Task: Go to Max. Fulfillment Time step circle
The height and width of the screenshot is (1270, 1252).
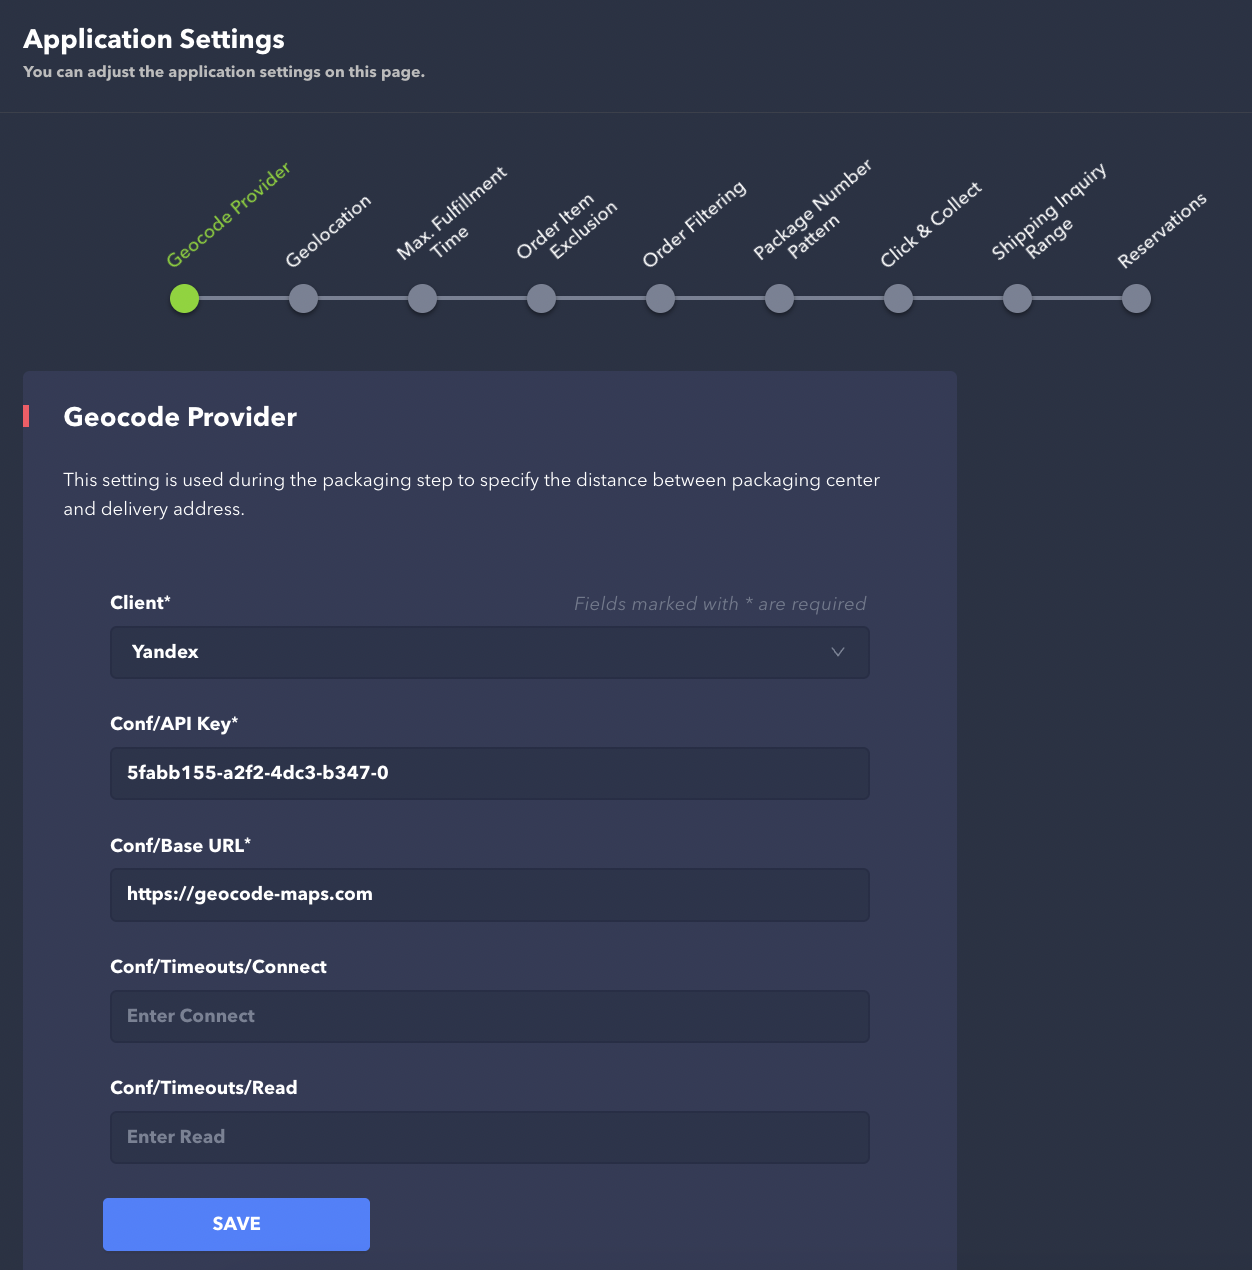Action: 422,298
